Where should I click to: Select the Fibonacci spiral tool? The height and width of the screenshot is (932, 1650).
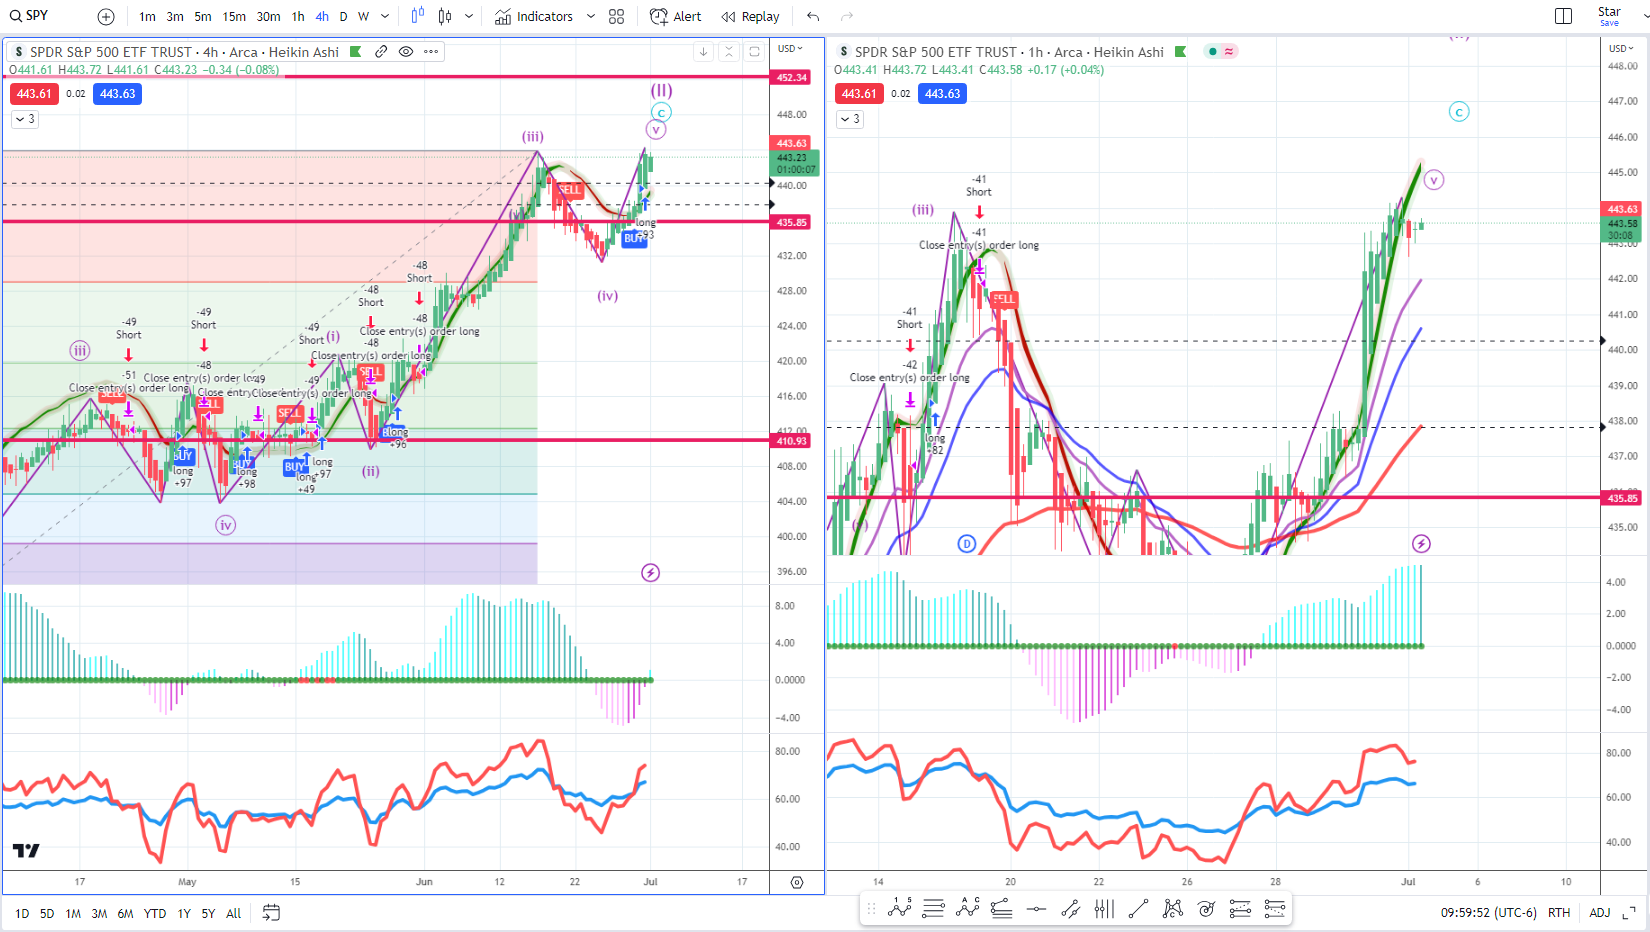[1206, 908]
